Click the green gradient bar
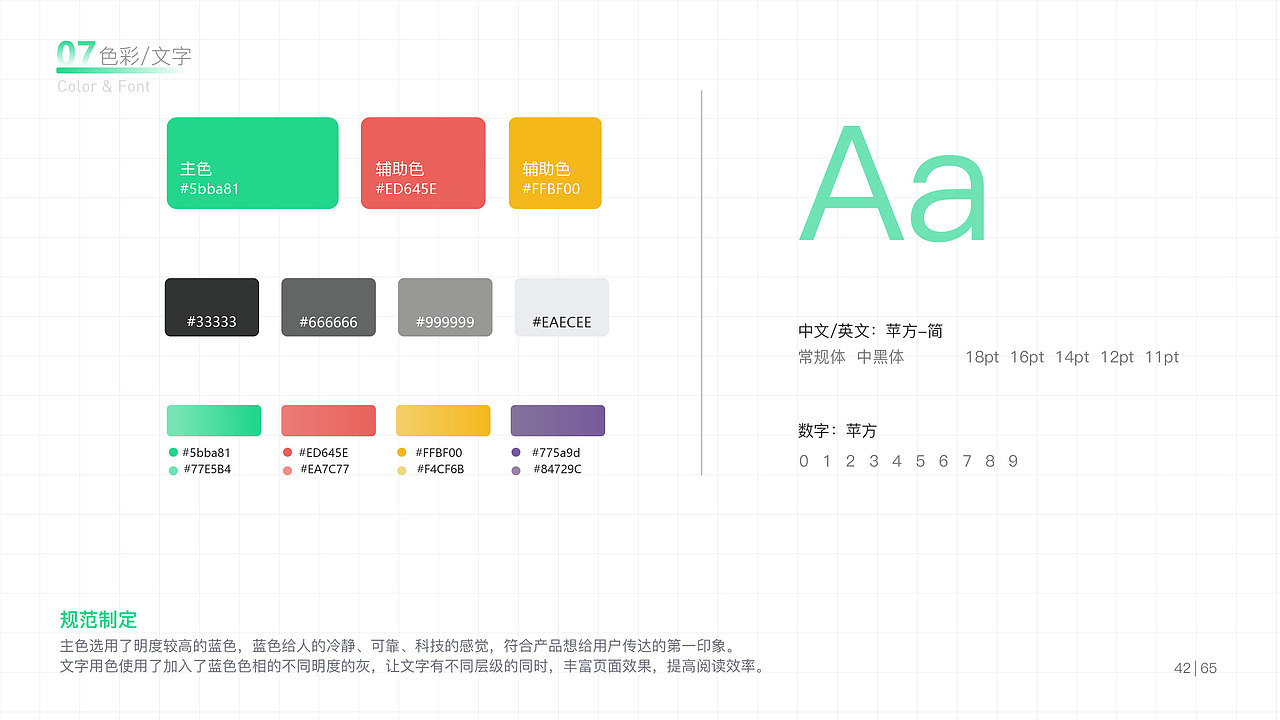1280x720 pixels. click(213, 420)
